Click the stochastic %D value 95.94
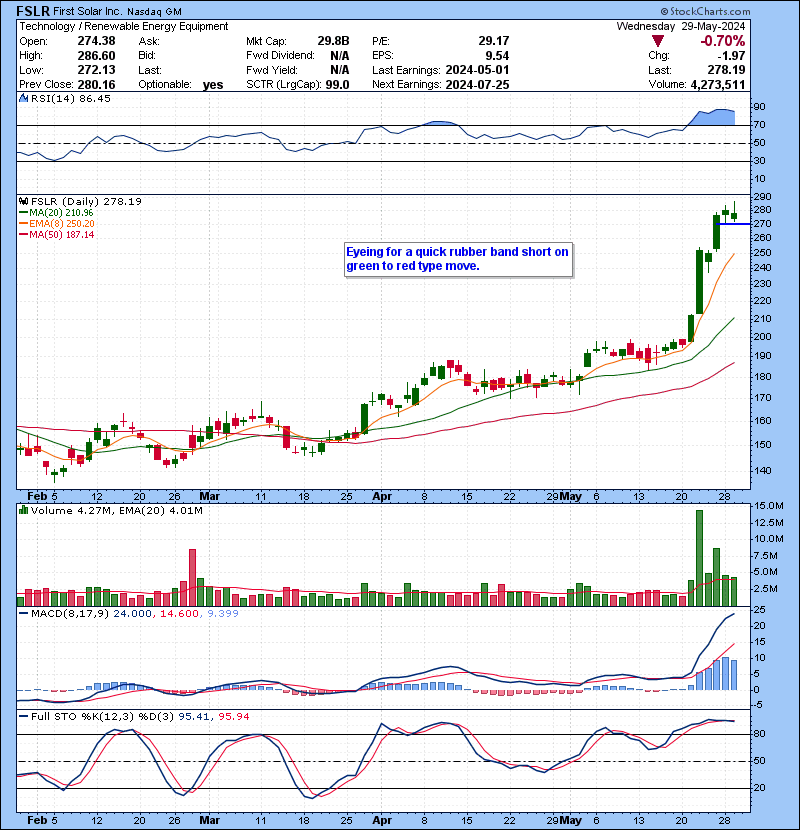800x830 pixels. click(233, 716)
